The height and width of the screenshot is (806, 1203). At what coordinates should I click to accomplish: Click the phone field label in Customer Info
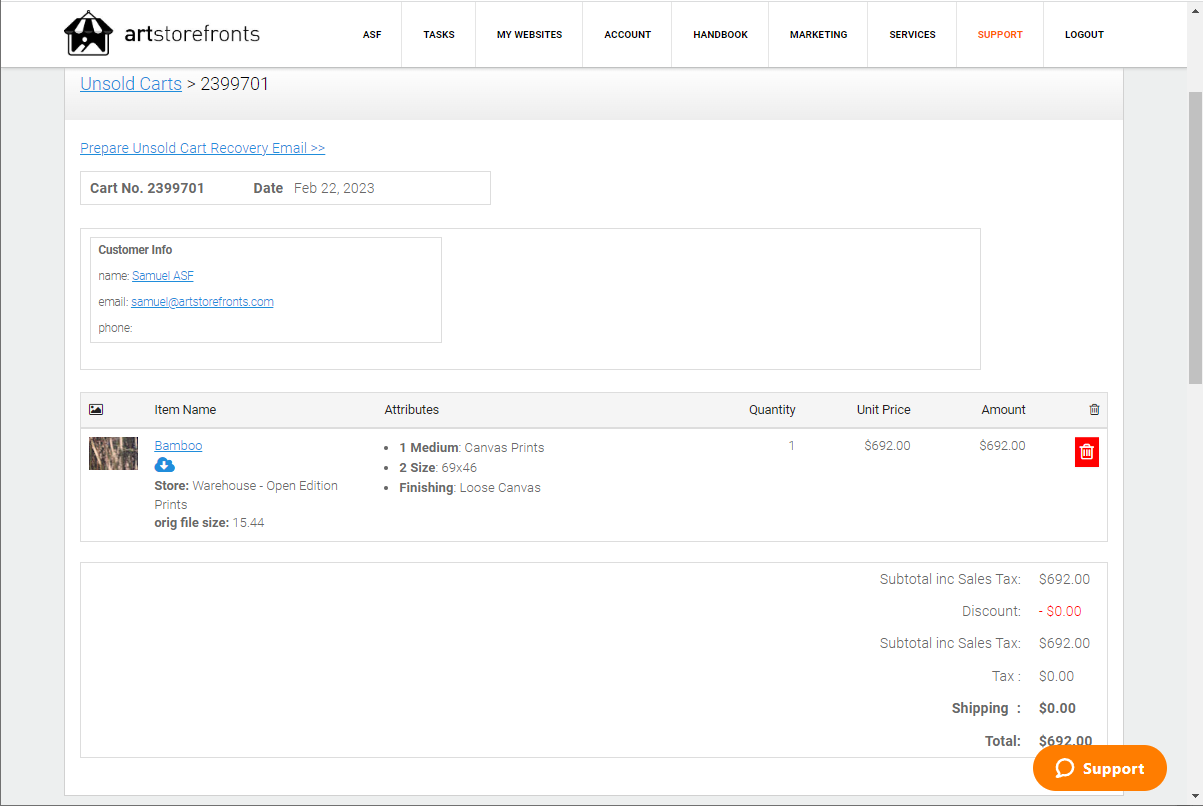[x=115, y=328]
